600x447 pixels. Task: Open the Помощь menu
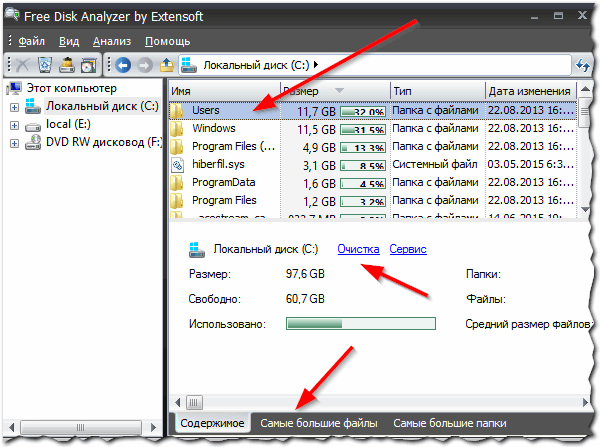pos(167,41)
